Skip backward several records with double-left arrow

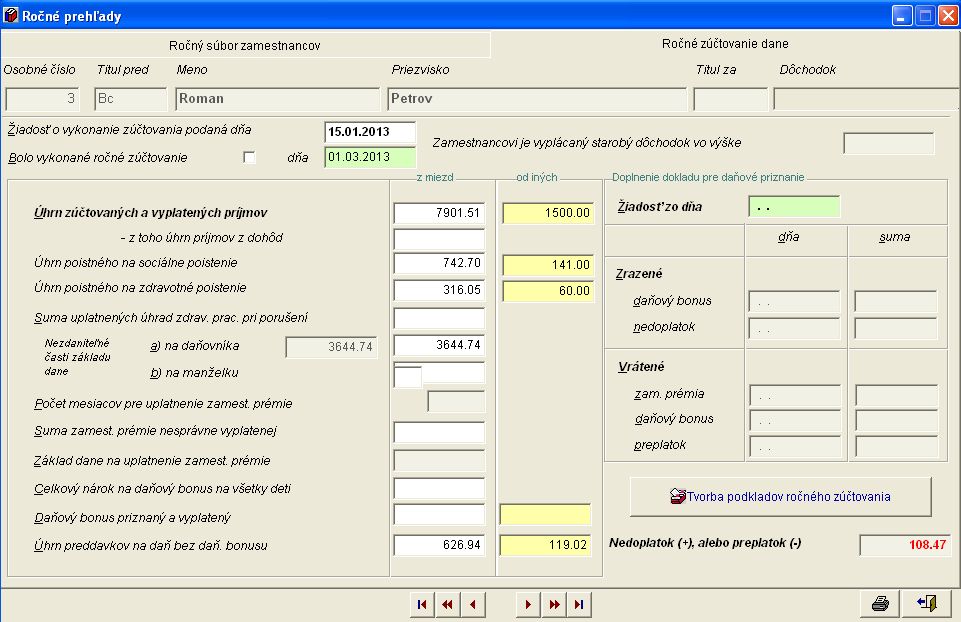coord(447,604)
